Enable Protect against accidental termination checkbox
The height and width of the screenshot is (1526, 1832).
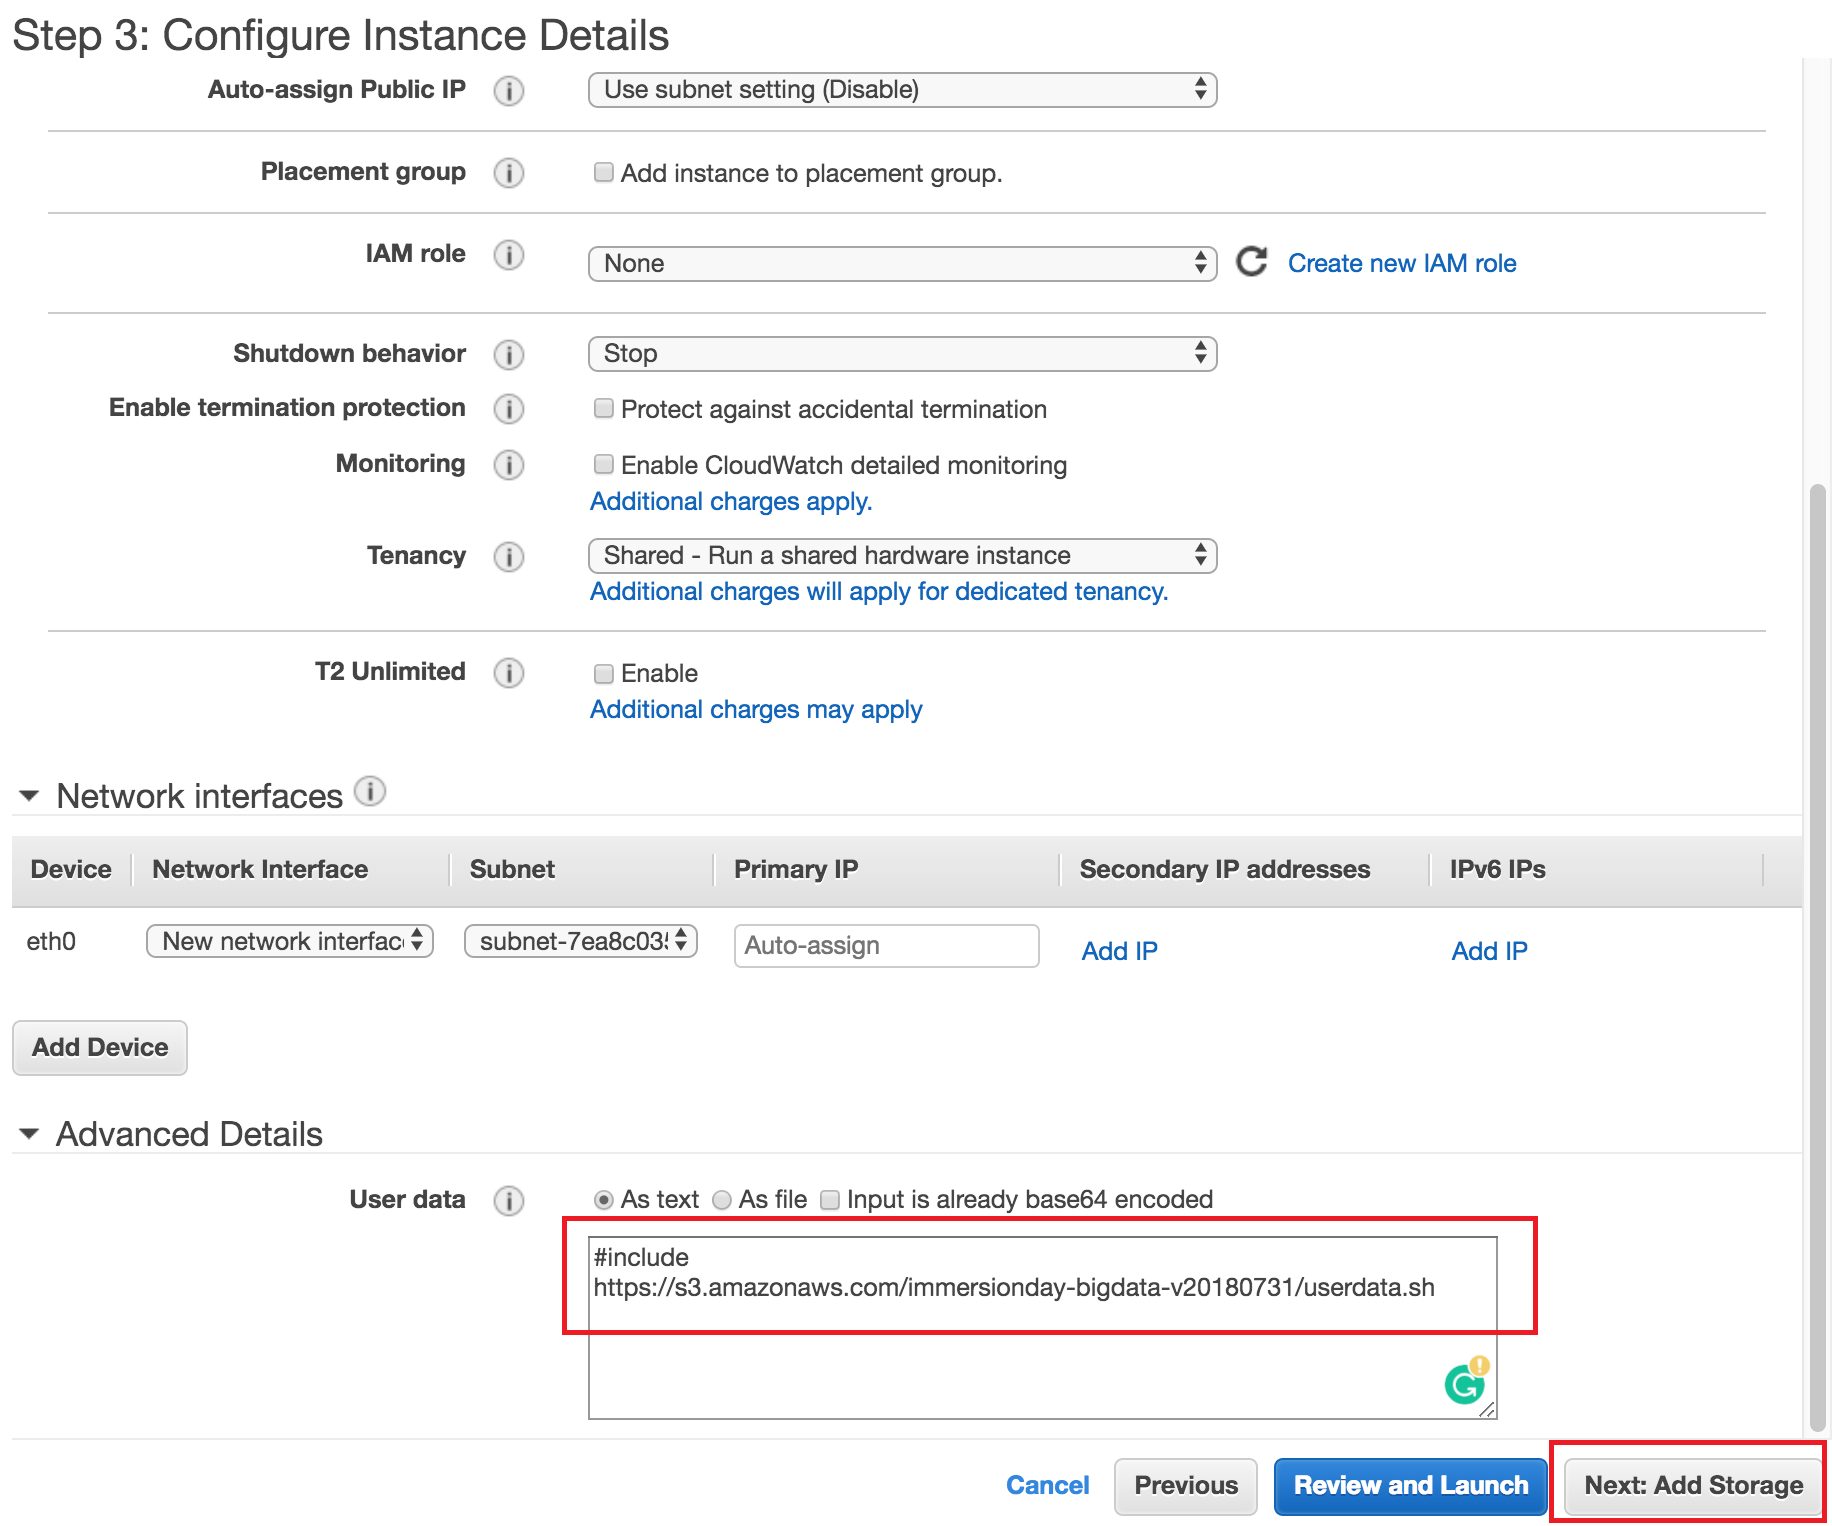tap(603, 408)
